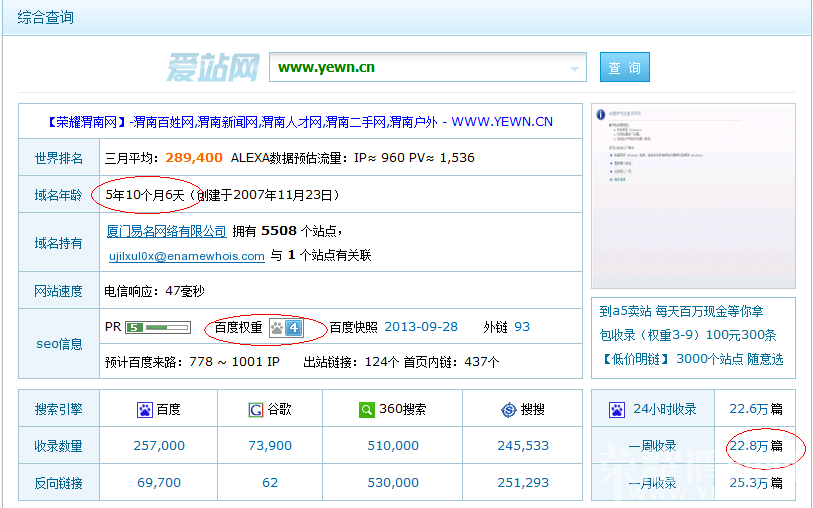
Task: Click the 搜索引擎 table header label
Action: (x=59, y=409)
